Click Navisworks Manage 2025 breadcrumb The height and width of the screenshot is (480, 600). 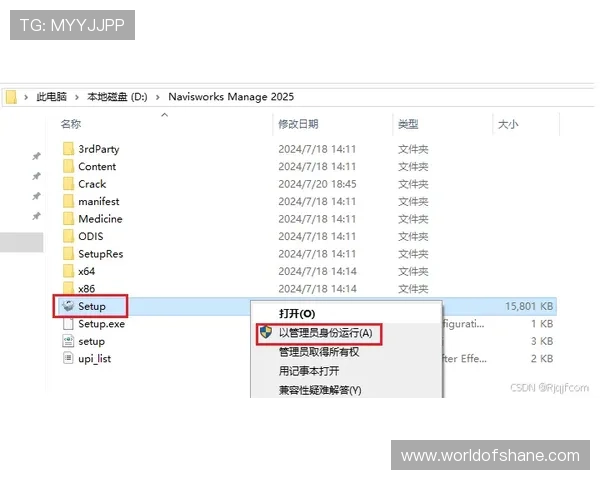pyautogui.click(x=231, y=97)
